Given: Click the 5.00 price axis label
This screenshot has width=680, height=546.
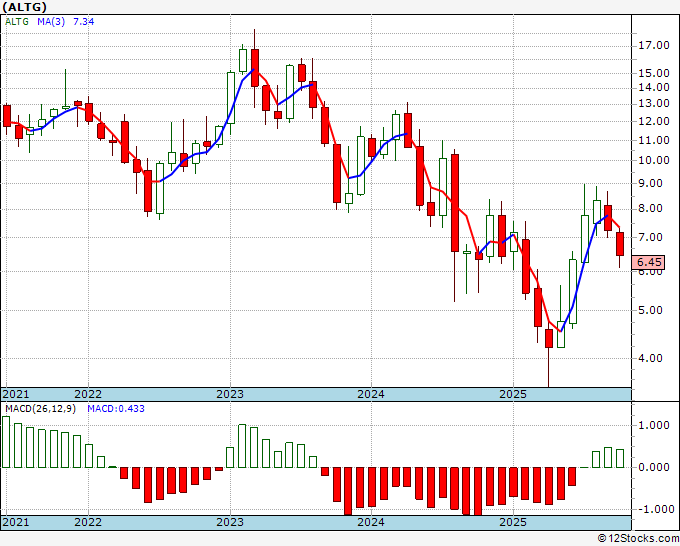Looking at the screenshot, I should tap(651, 310).
